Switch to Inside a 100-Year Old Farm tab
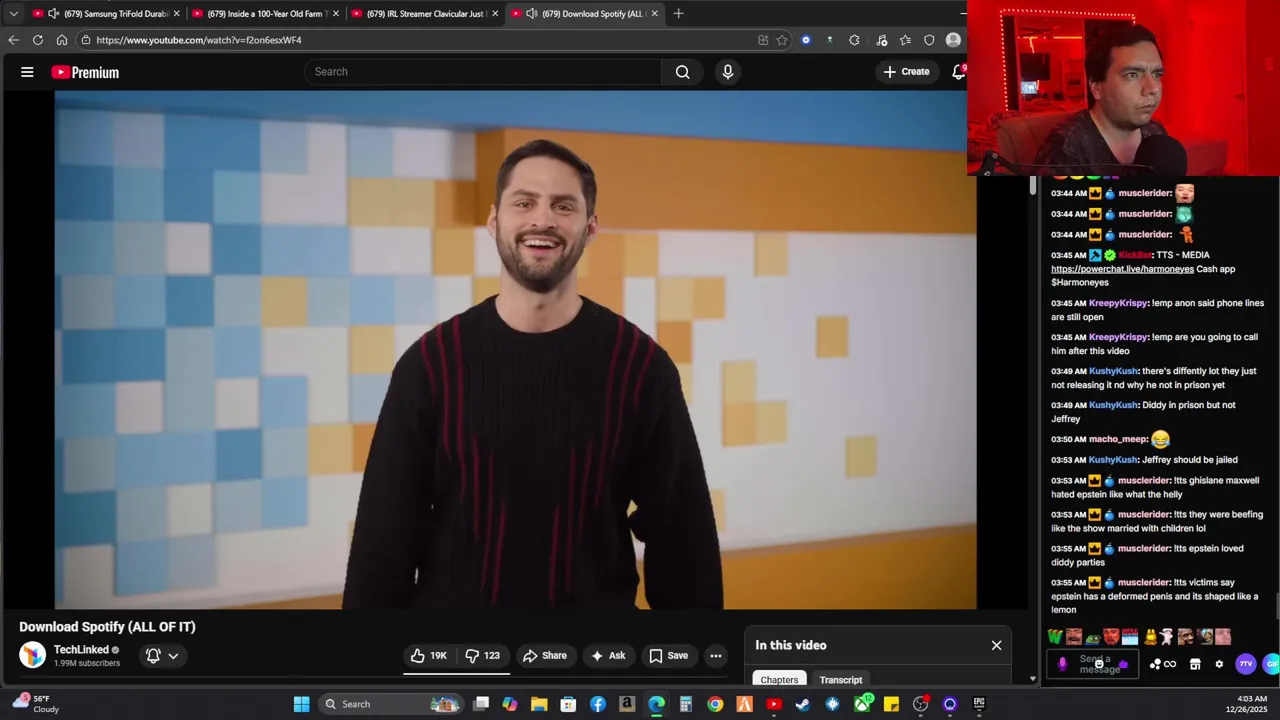This screenshot has width=1280, height=720. [265, 14]
